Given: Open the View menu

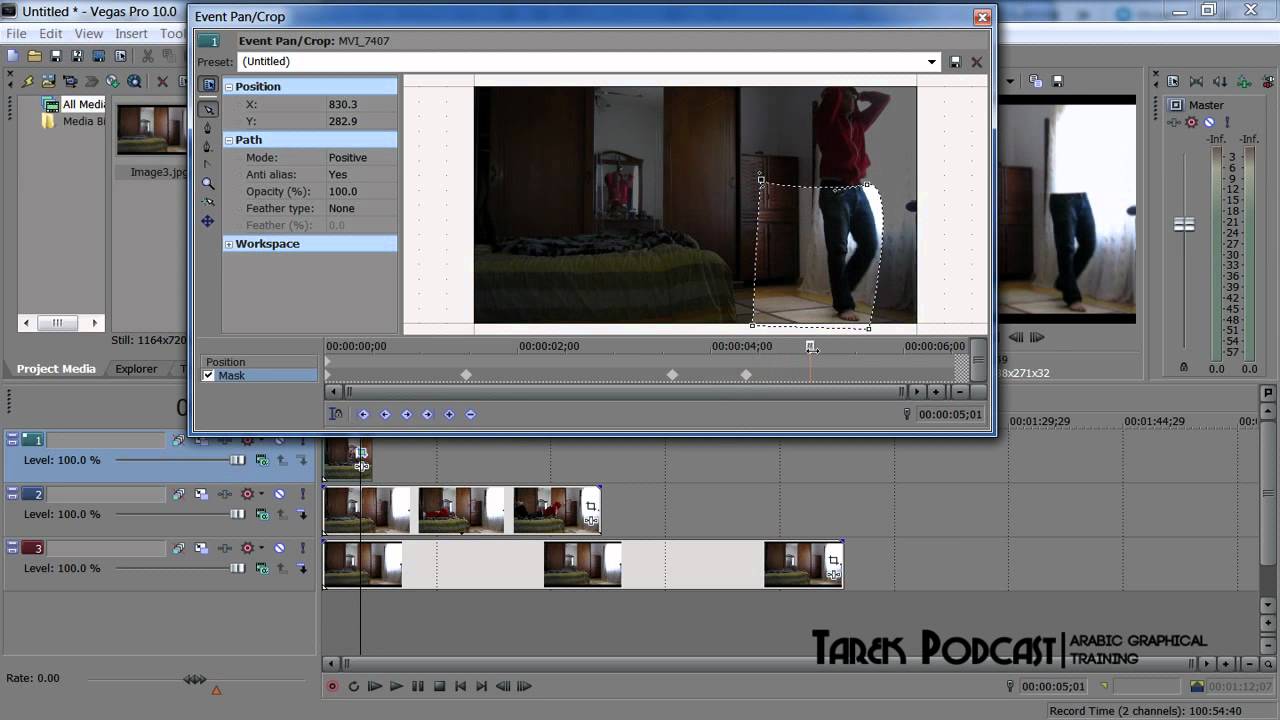Looking at the screenshot, I should pos(88,34).
